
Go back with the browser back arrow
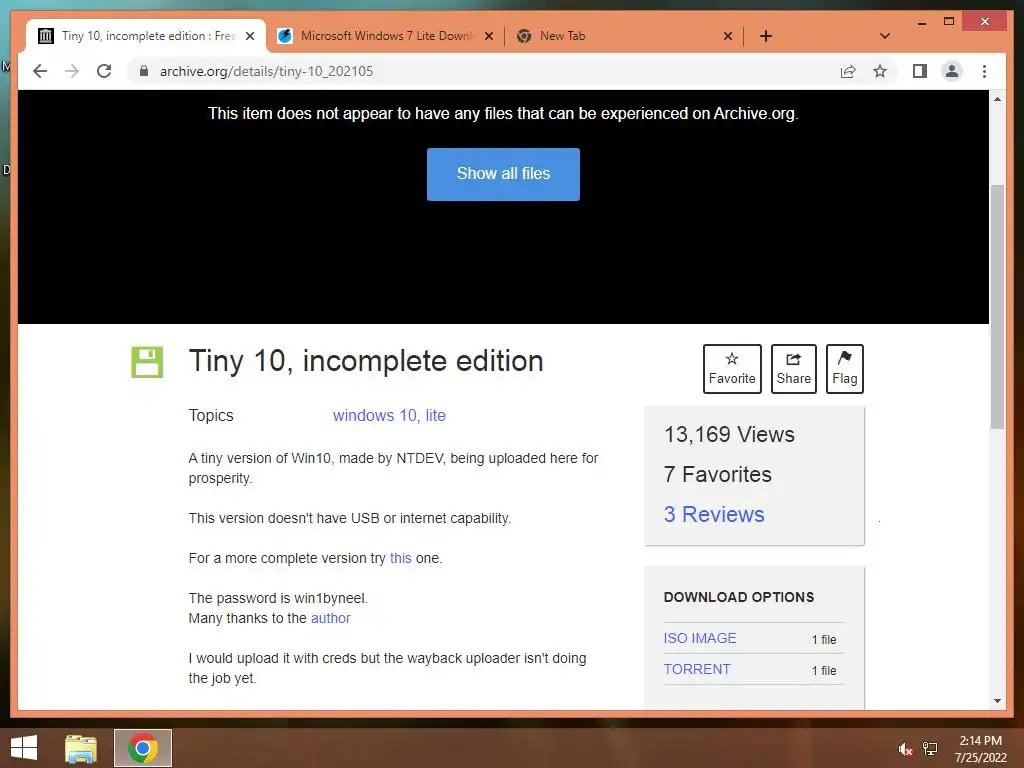(x=40, y=71)
